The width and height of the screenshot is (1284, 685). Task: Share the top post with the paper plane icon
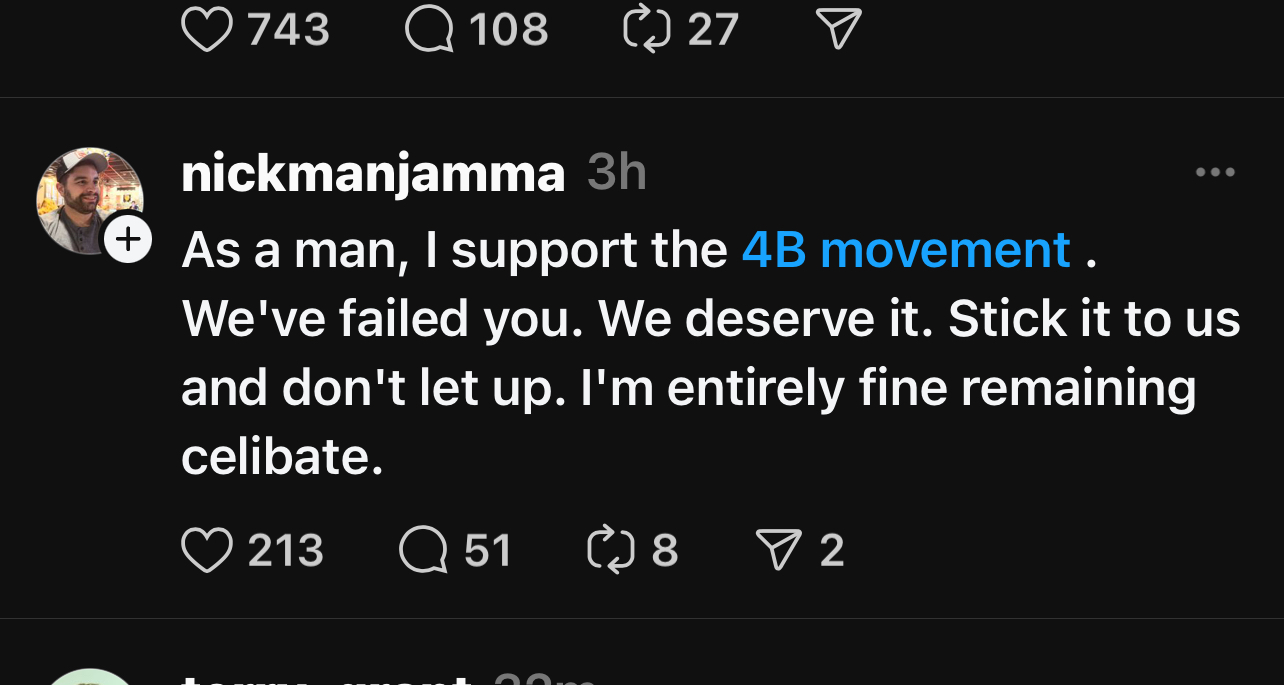[x=839, y=29]
